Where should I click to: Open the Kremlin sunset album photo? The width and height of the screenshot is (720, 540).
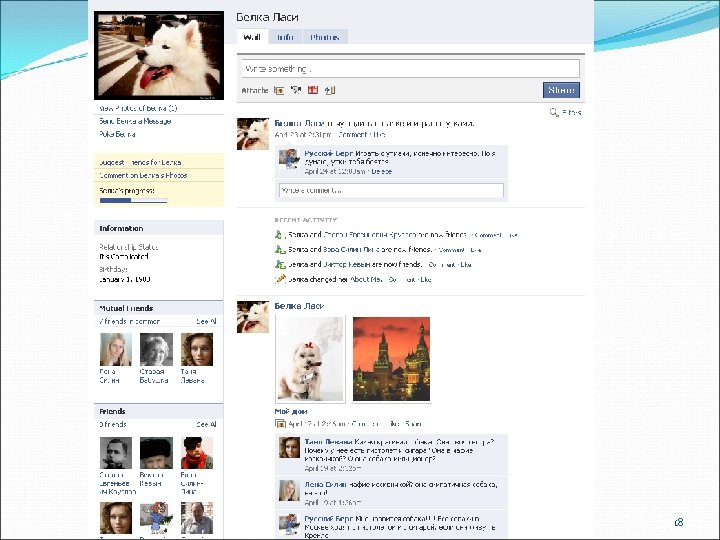click(391, 359)
